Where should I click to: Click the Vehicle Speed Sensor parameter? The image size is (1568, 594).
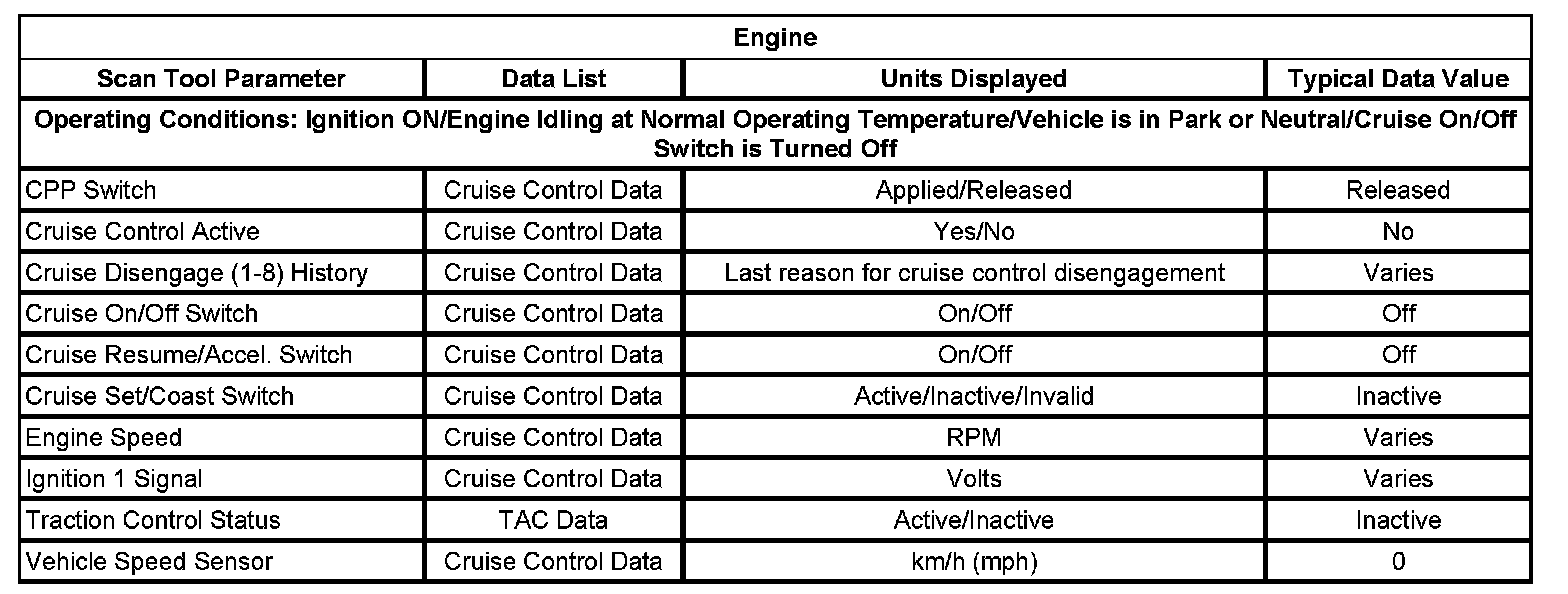(148, 561)
